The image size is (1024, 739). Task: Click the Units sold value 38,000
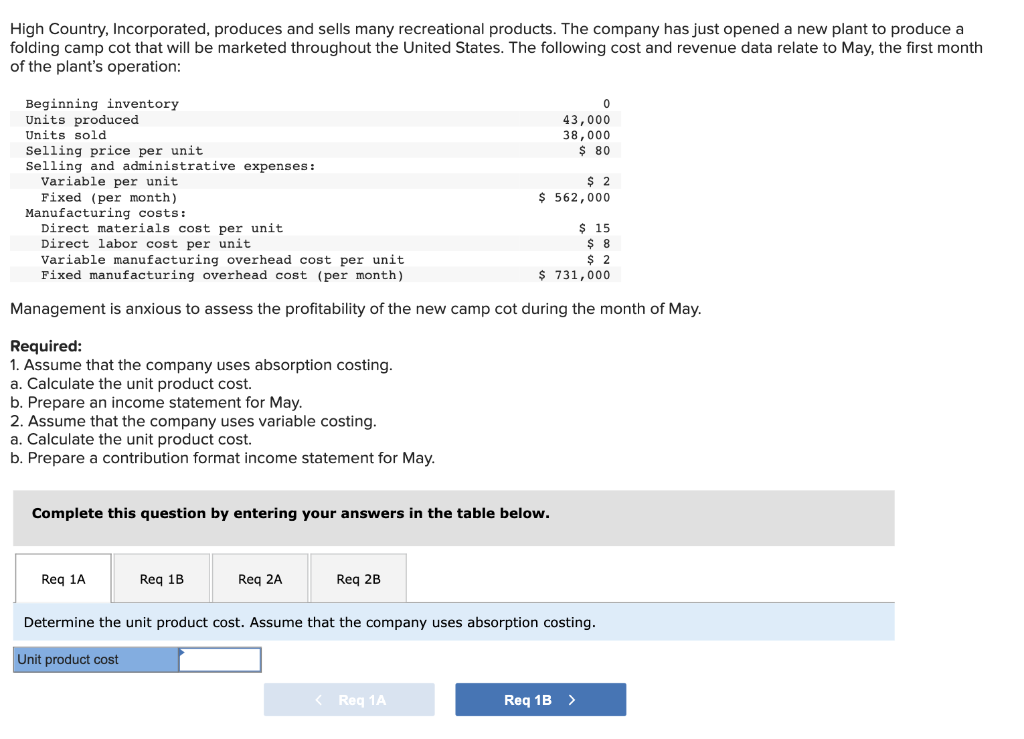(x=586, y=135)
